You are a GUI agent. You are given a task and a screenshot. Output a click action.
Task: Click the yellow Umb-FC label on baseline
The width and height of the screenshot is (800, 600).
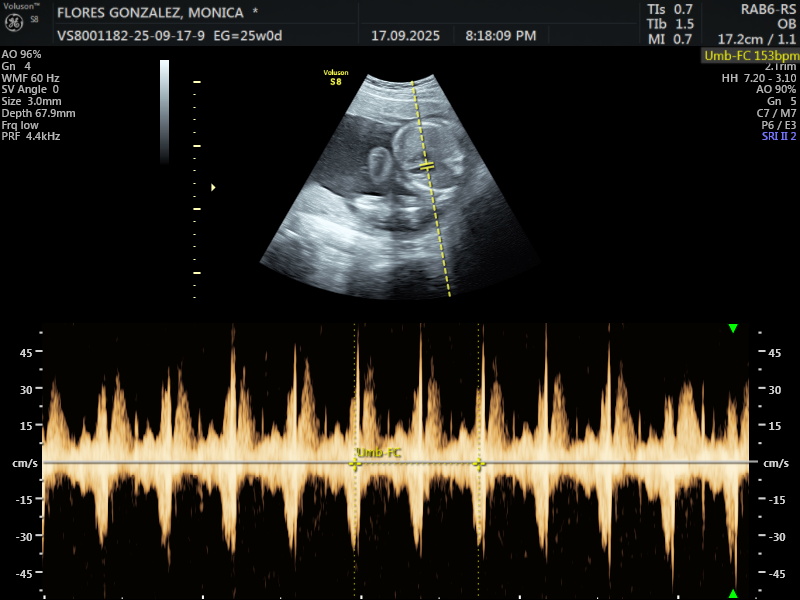[380, 454]
